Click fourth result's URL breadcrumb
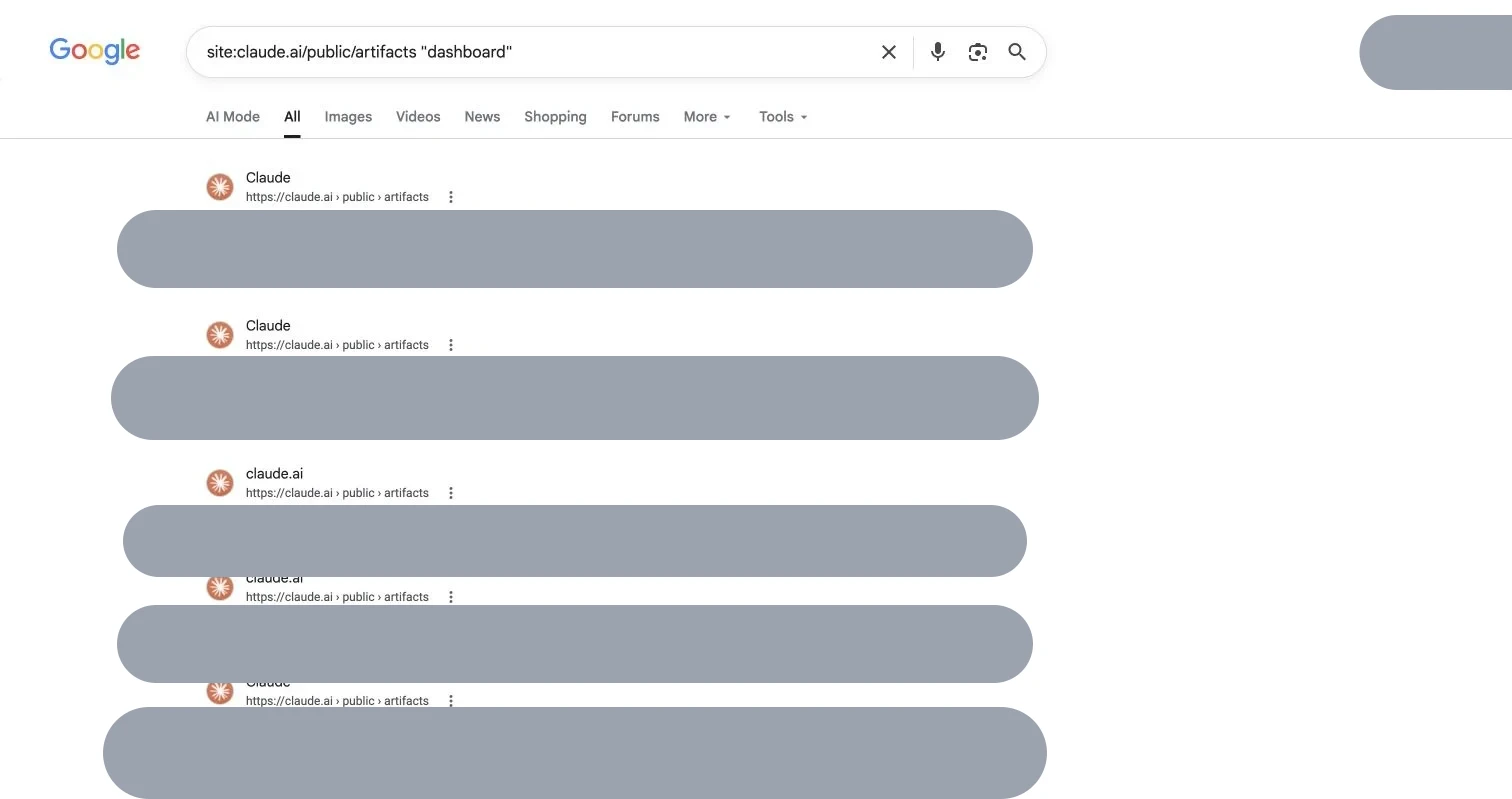 pos(337,597)
